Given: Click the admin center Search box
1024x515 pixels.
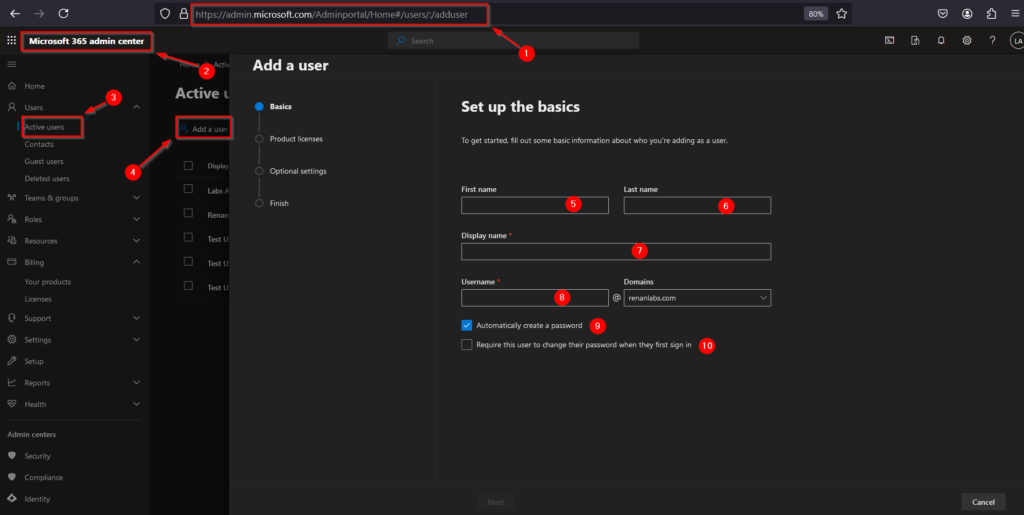Looking at the screenshot, I should [513, 40].
